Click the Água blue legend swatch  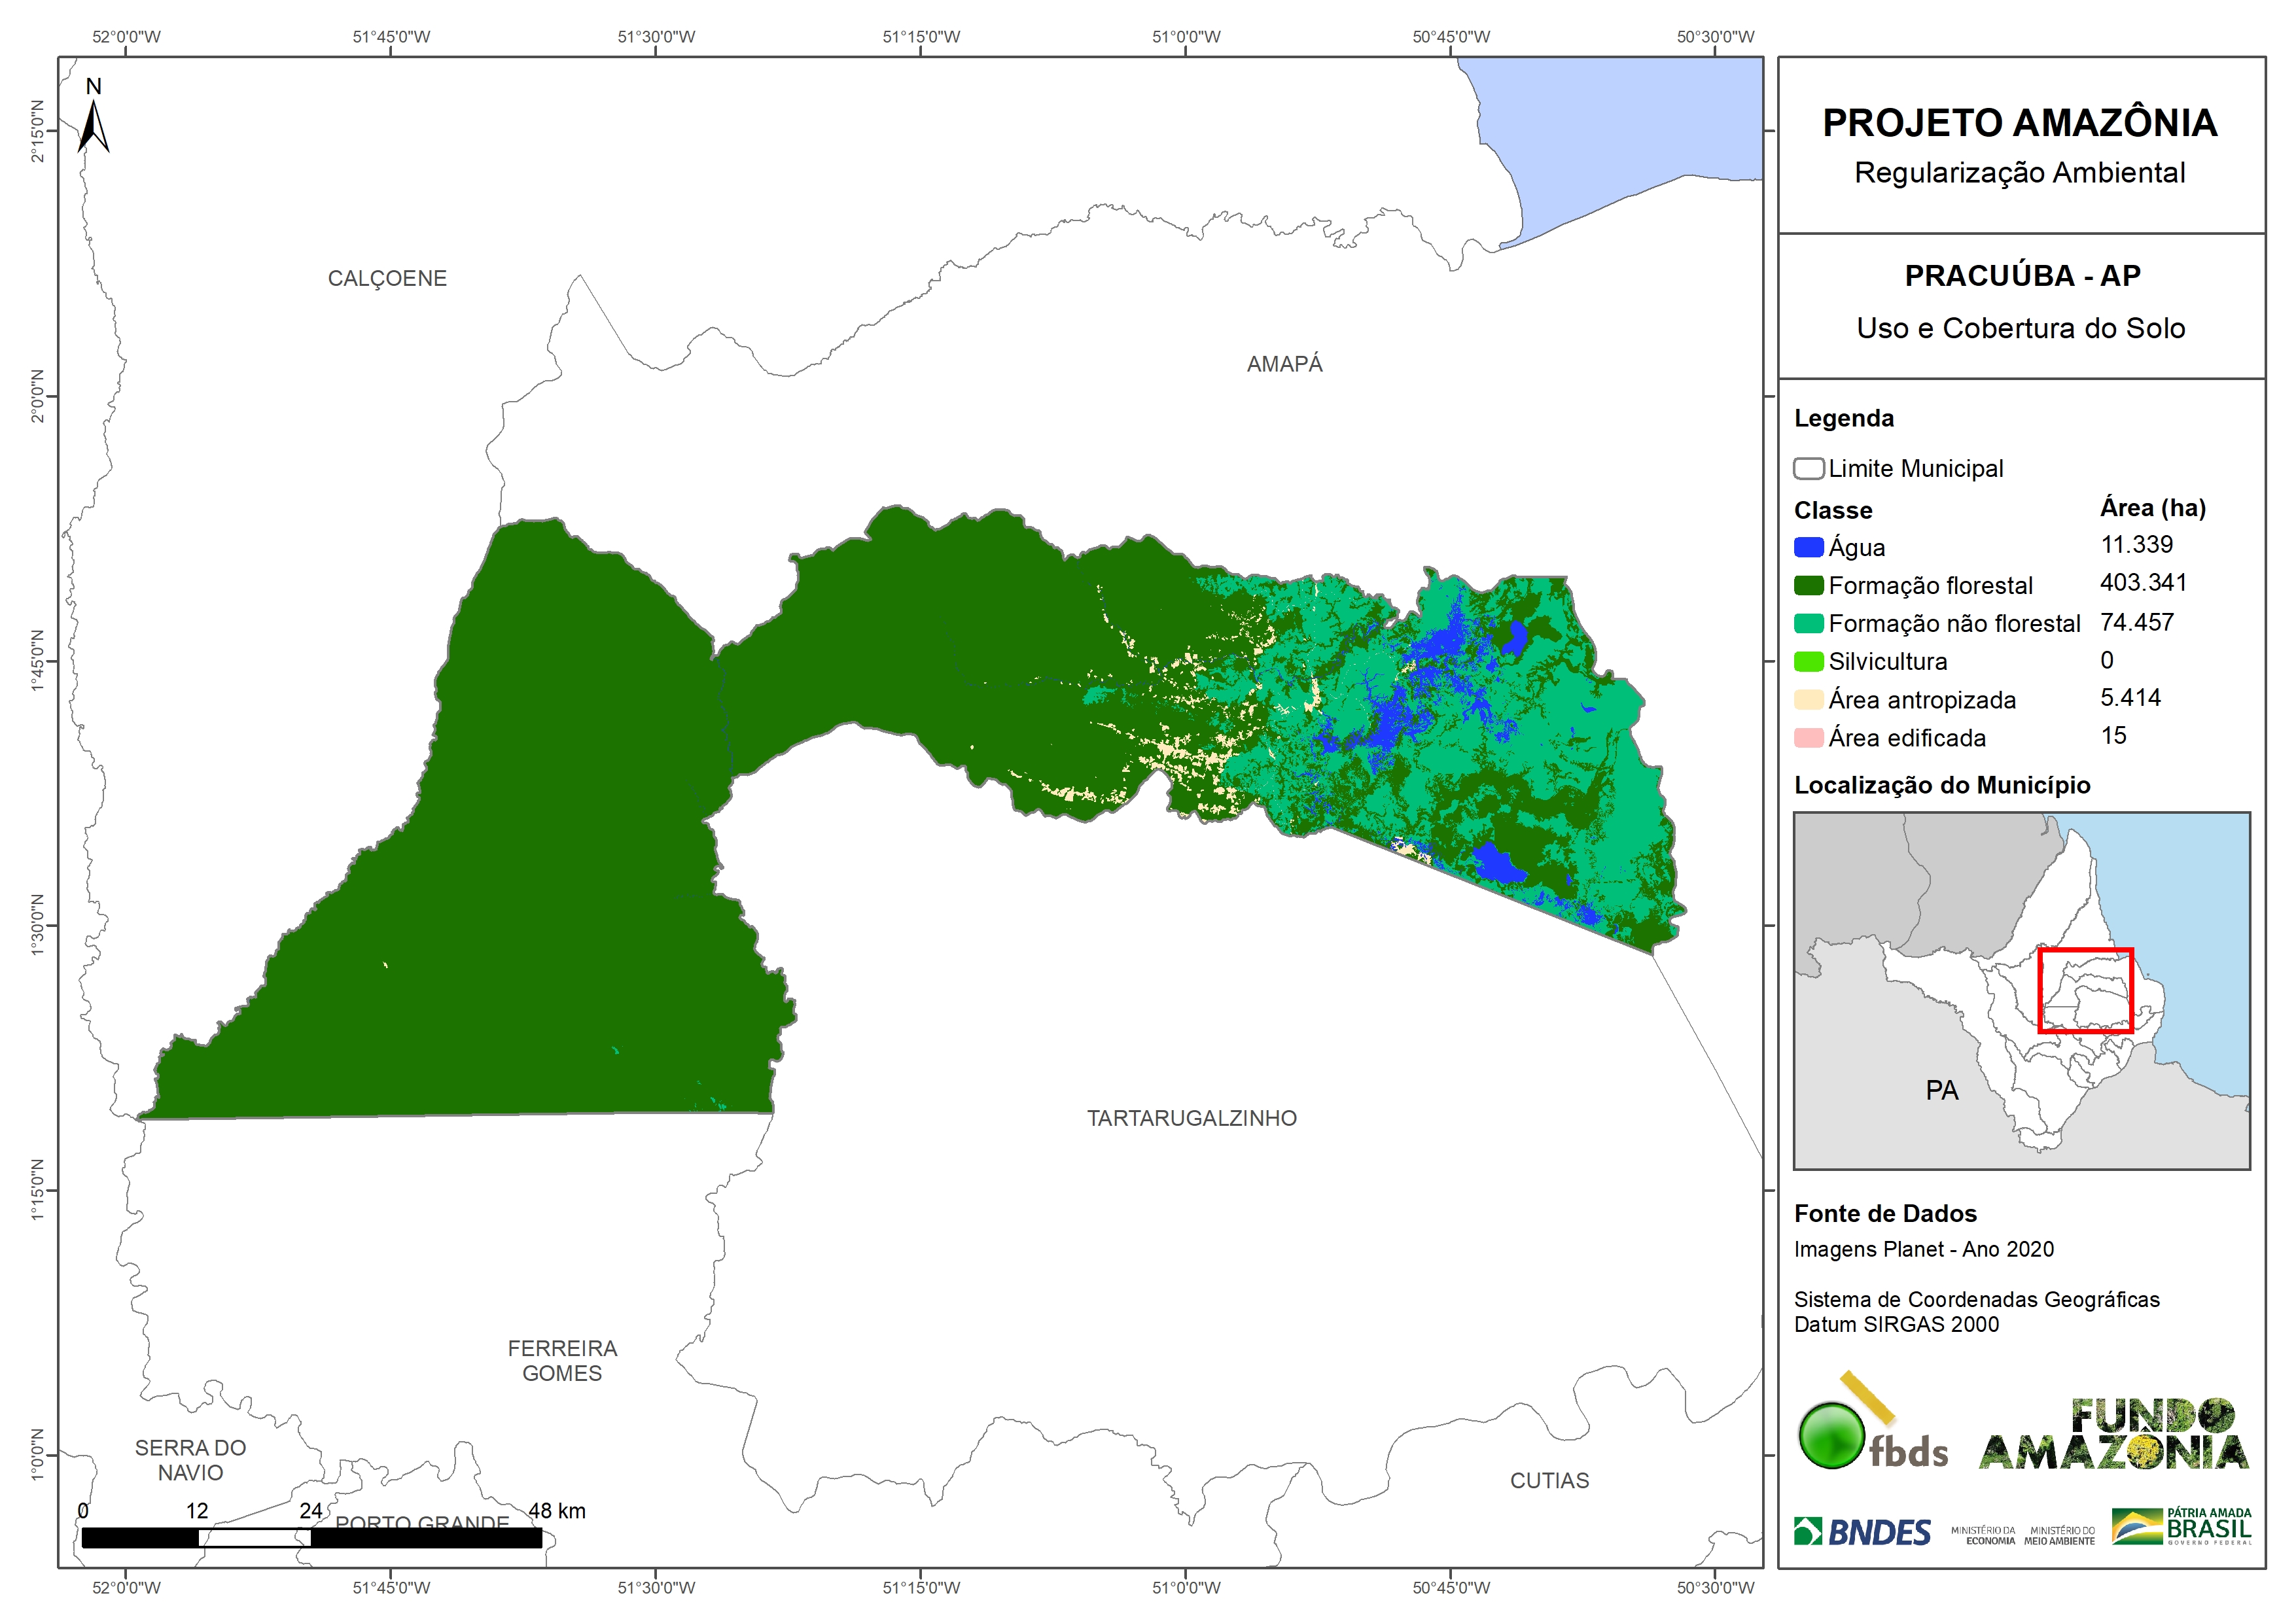1808,548
